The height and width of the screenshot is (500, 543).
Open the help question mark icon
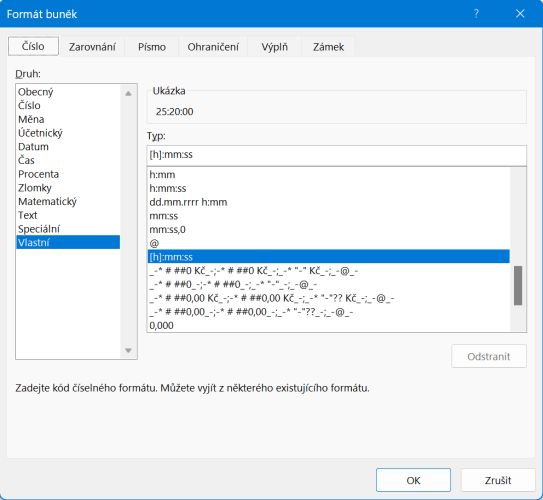pos(477,14)
